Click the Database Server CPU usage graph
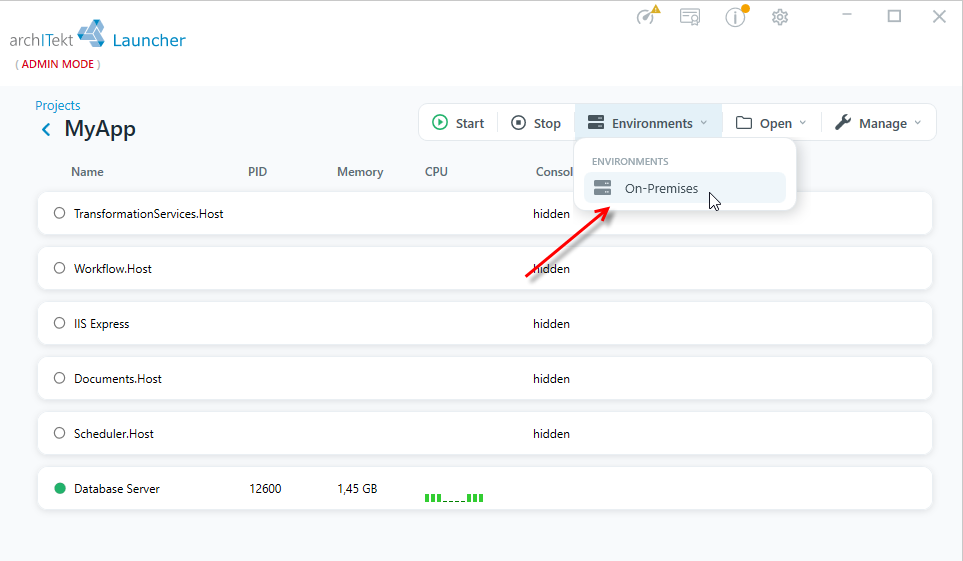This screenshot has height=561, width=963. click(x=454, y=498)
